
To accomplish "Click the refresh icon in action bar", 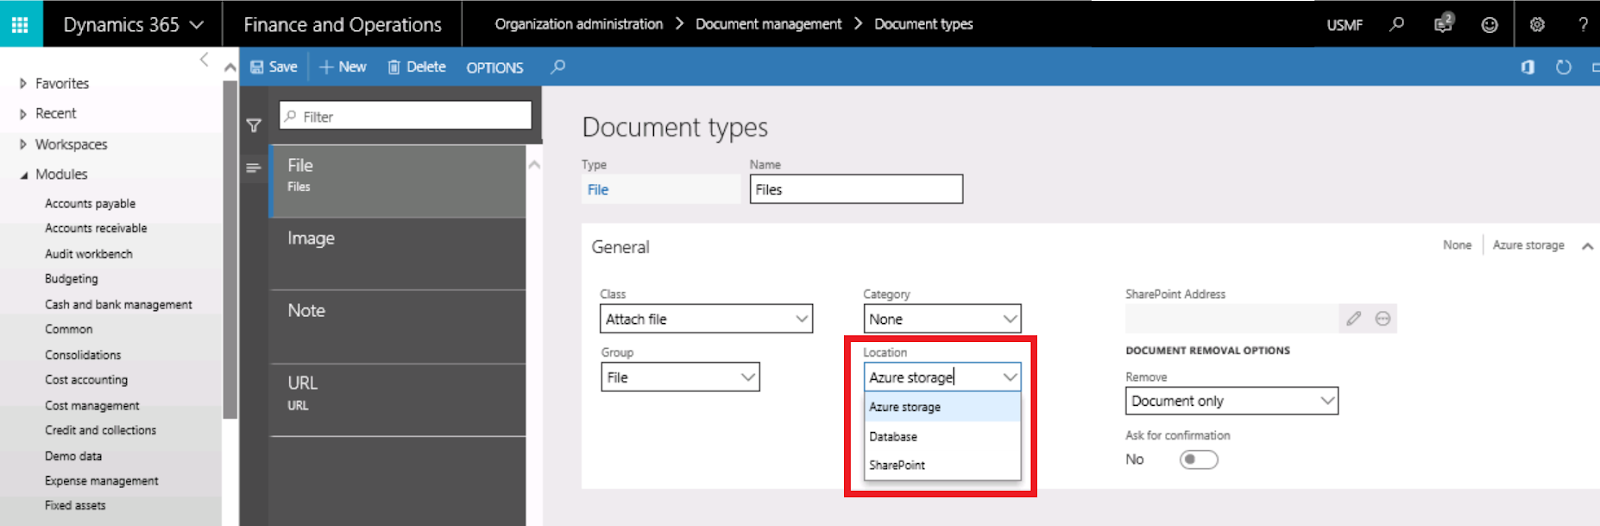I will click(1563, 67).
